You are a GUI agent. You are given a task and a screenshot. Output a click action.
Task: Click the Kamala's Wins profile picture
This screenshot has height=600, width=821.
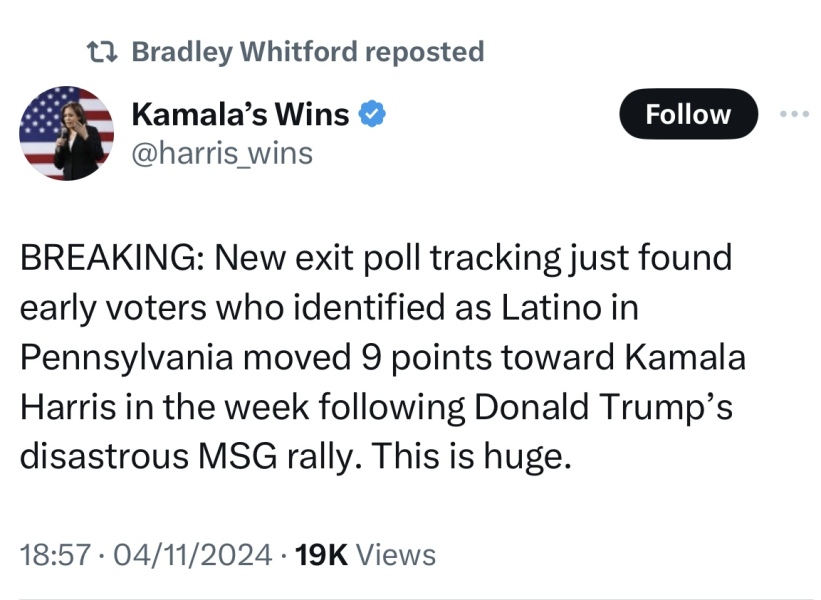67,132
